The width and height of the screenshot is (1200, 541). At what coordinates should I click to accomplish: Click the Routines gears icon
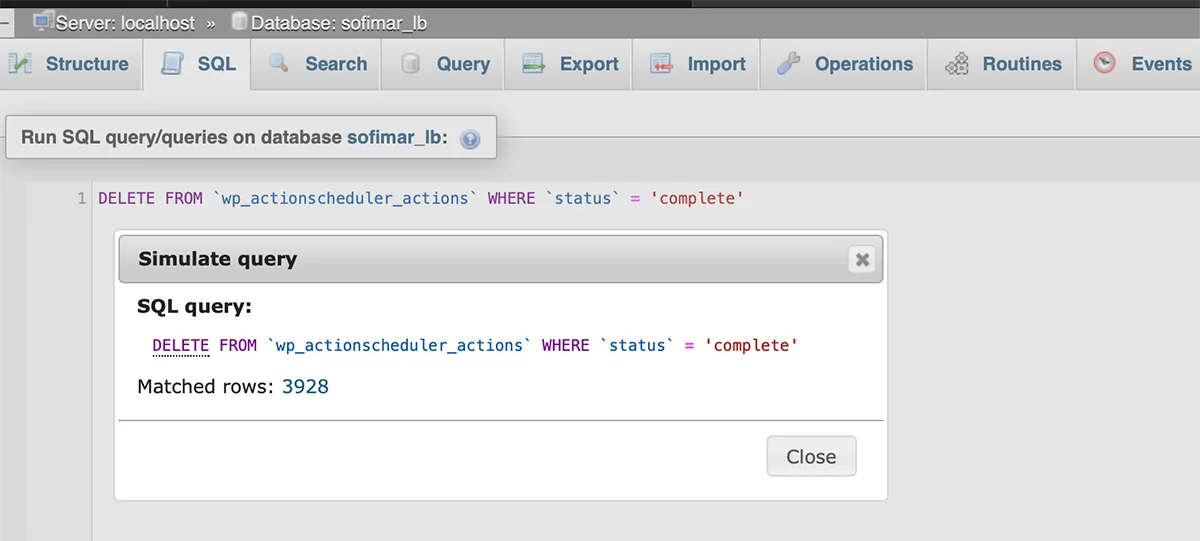(x=957, y=64)
